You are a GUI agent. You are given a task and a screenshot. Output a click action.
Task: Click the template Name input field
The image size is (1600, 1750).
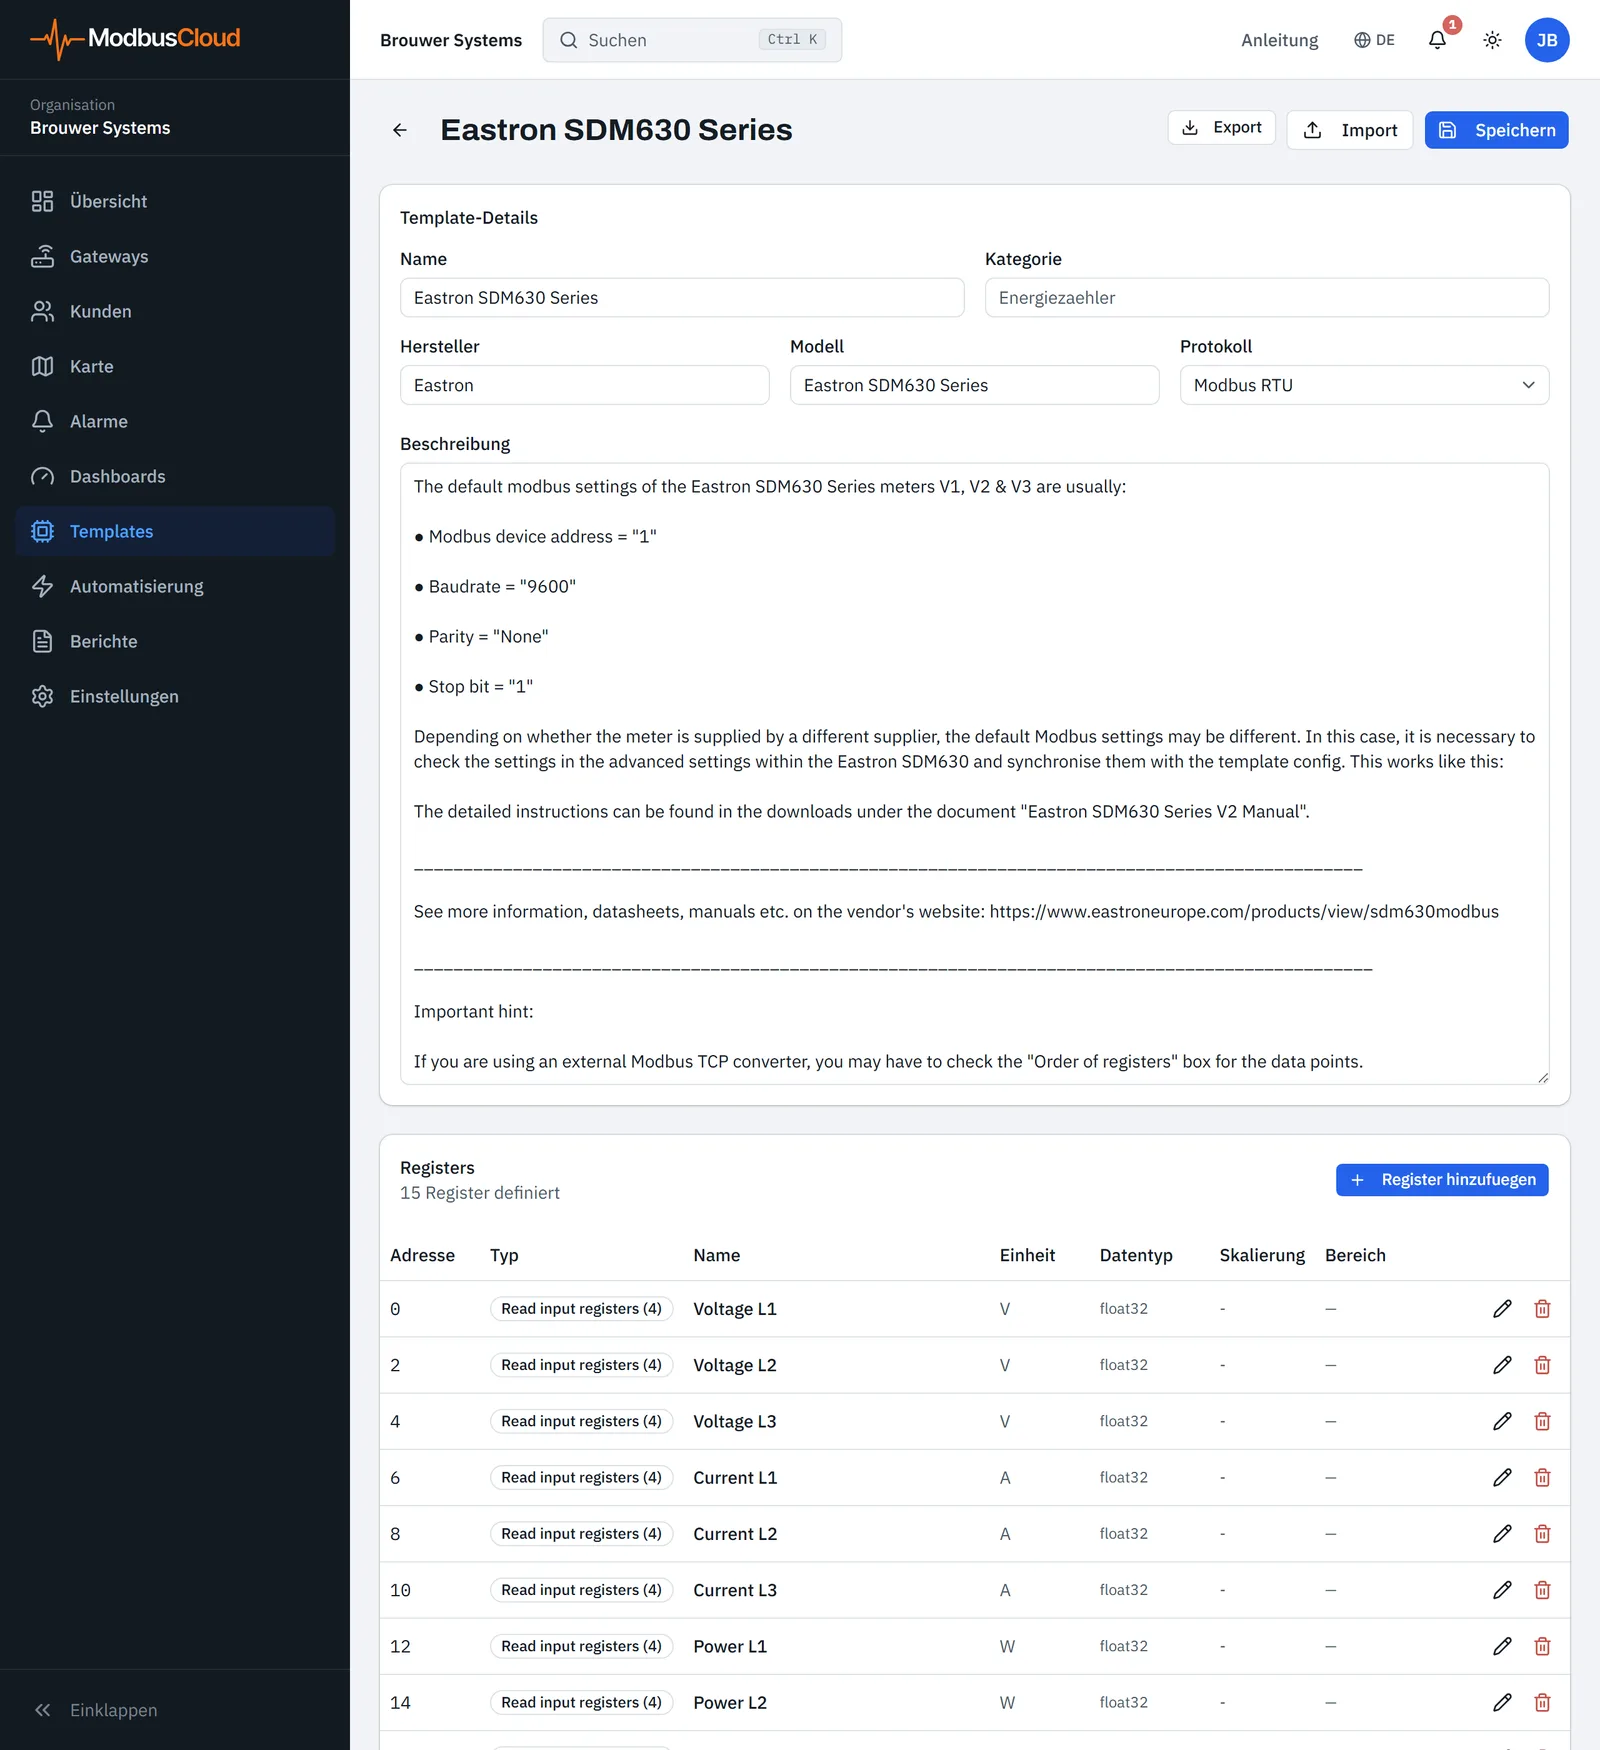682,298
